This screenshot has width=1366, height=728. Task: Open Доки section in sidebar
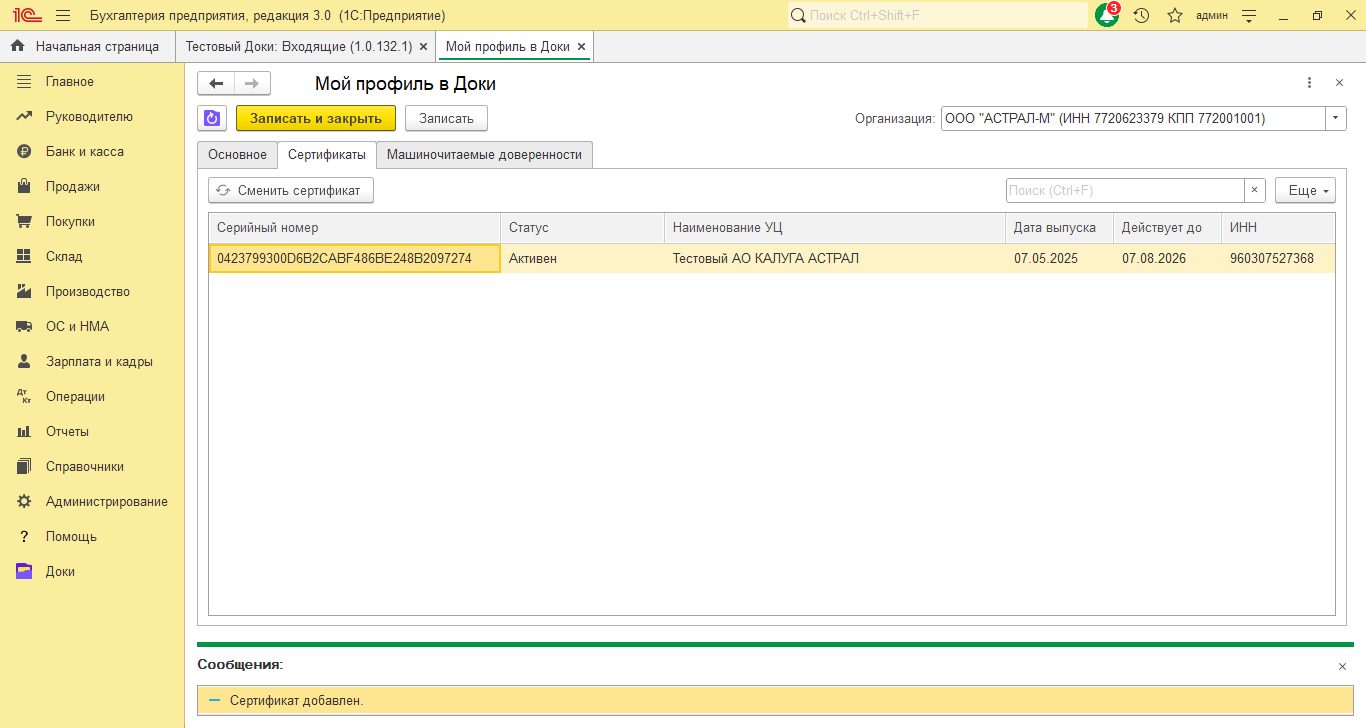click(60, 572)
